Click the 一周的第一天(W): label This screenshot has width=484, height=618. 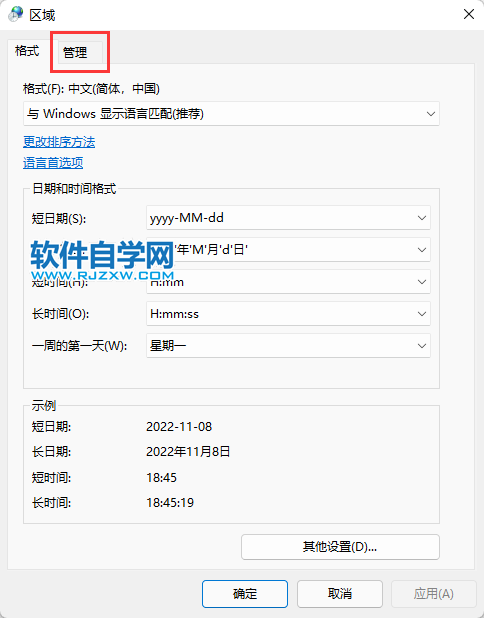click(x=79, y=346)
